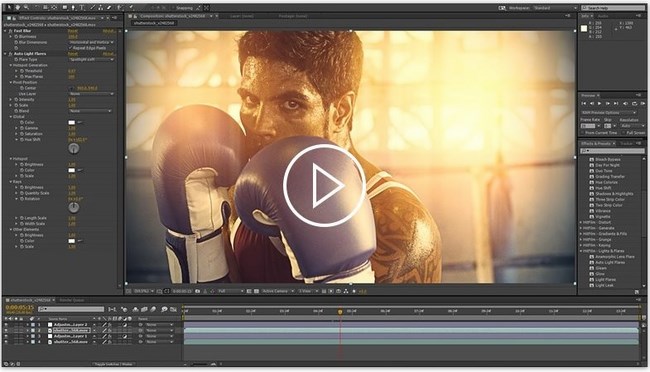
Task: Enable motion blur timeline icon
Action: click(153, 309)
